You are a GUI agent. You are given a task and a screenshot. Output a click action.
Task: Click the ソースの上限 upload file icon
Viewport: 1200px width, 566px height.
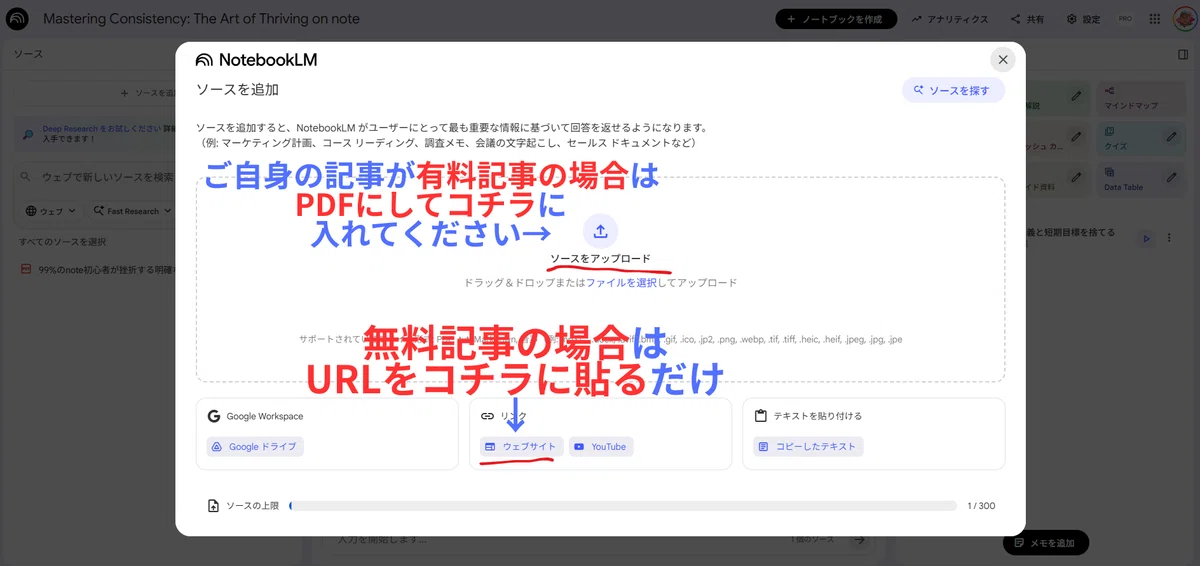point(213,506)
